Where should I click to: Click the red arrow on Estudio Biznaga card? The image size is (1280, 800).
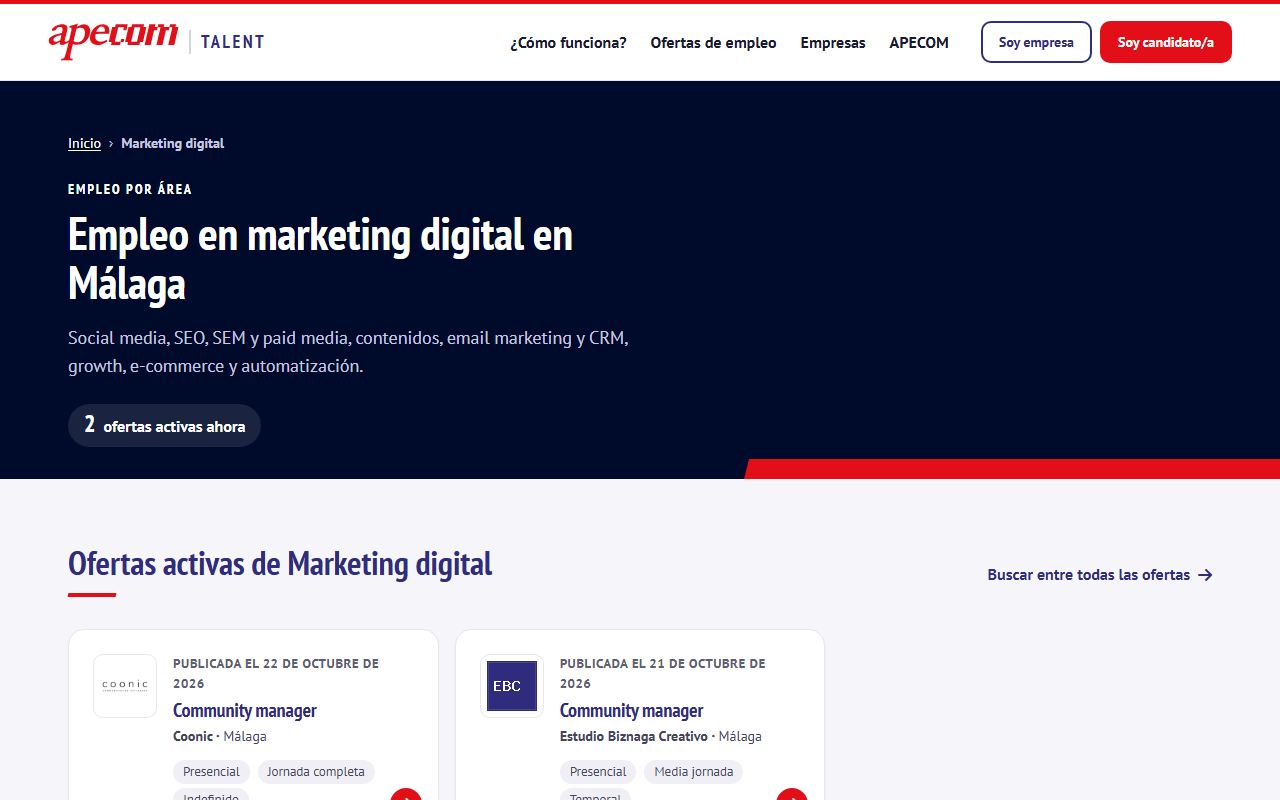coord(792,795)
